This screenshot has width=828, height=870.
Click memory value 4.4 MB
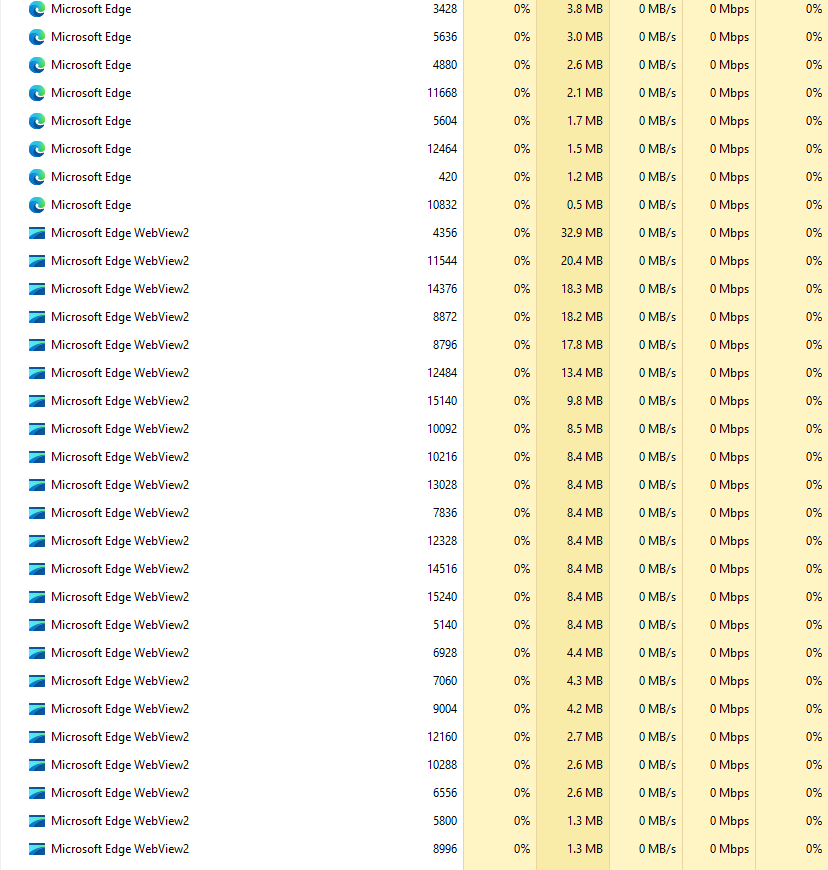(x=584, y=653)
